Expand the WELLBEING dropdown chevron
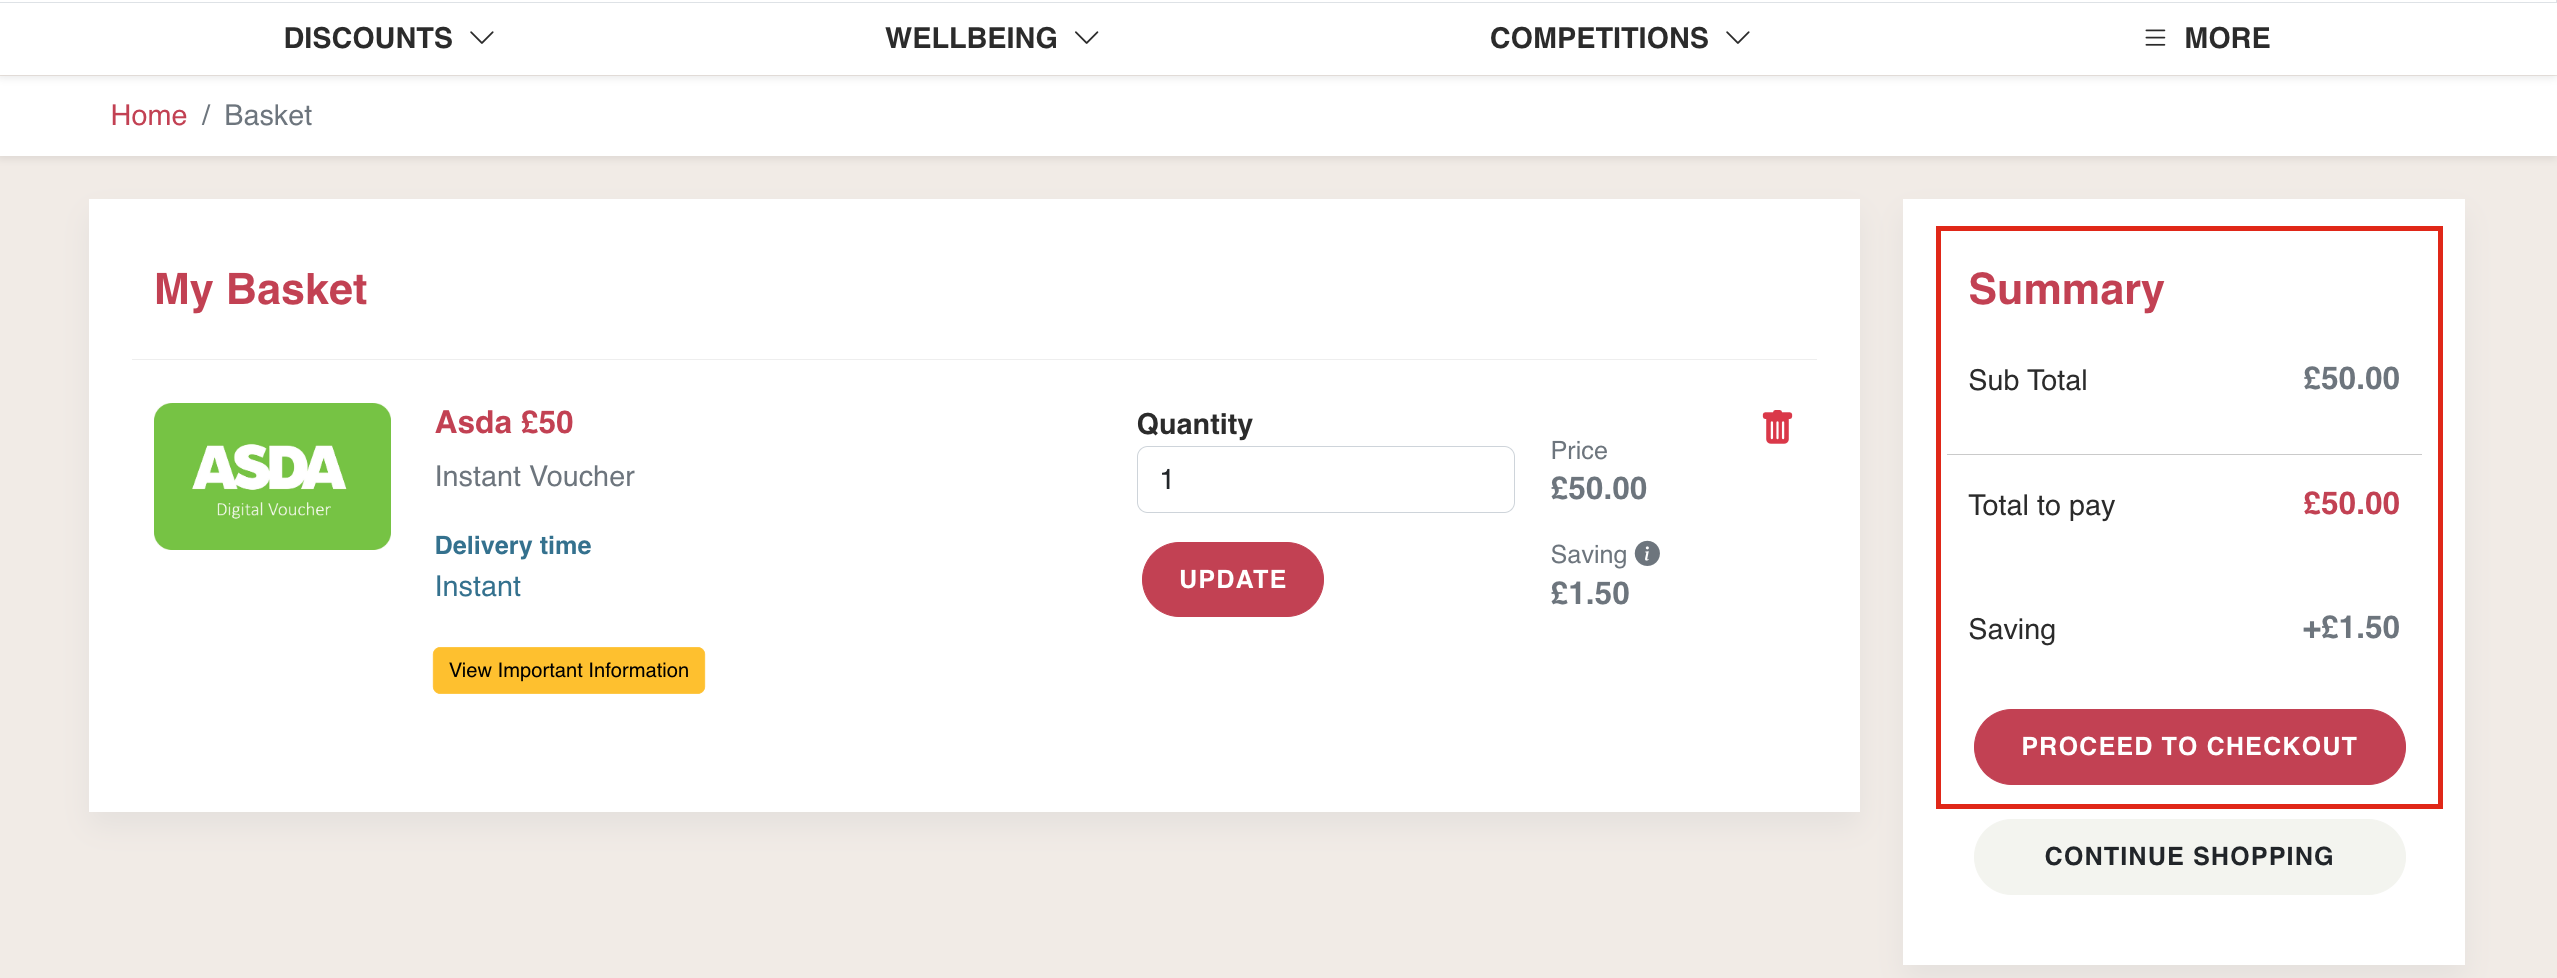 point(1086,38)
